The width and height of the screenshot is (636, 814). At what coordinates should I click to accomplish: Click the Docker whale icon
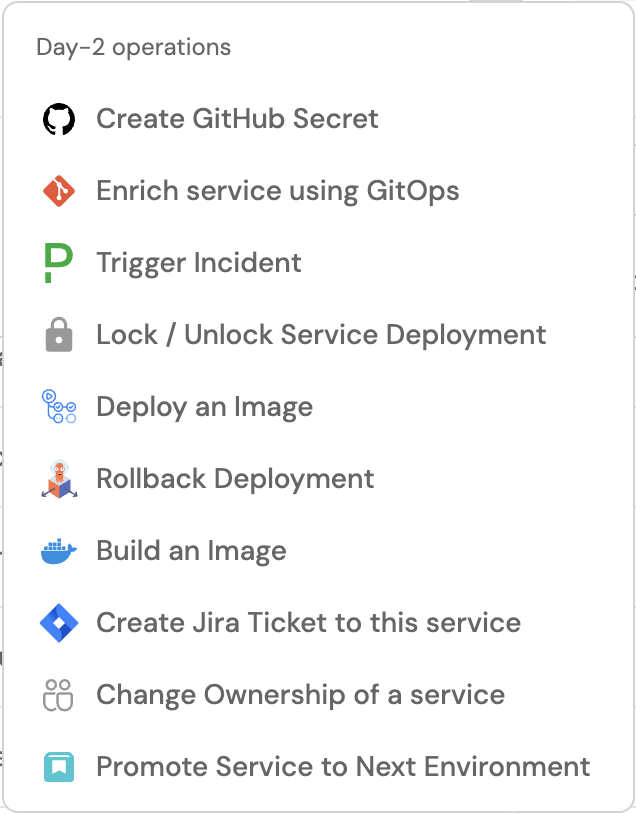pos(59,551)
